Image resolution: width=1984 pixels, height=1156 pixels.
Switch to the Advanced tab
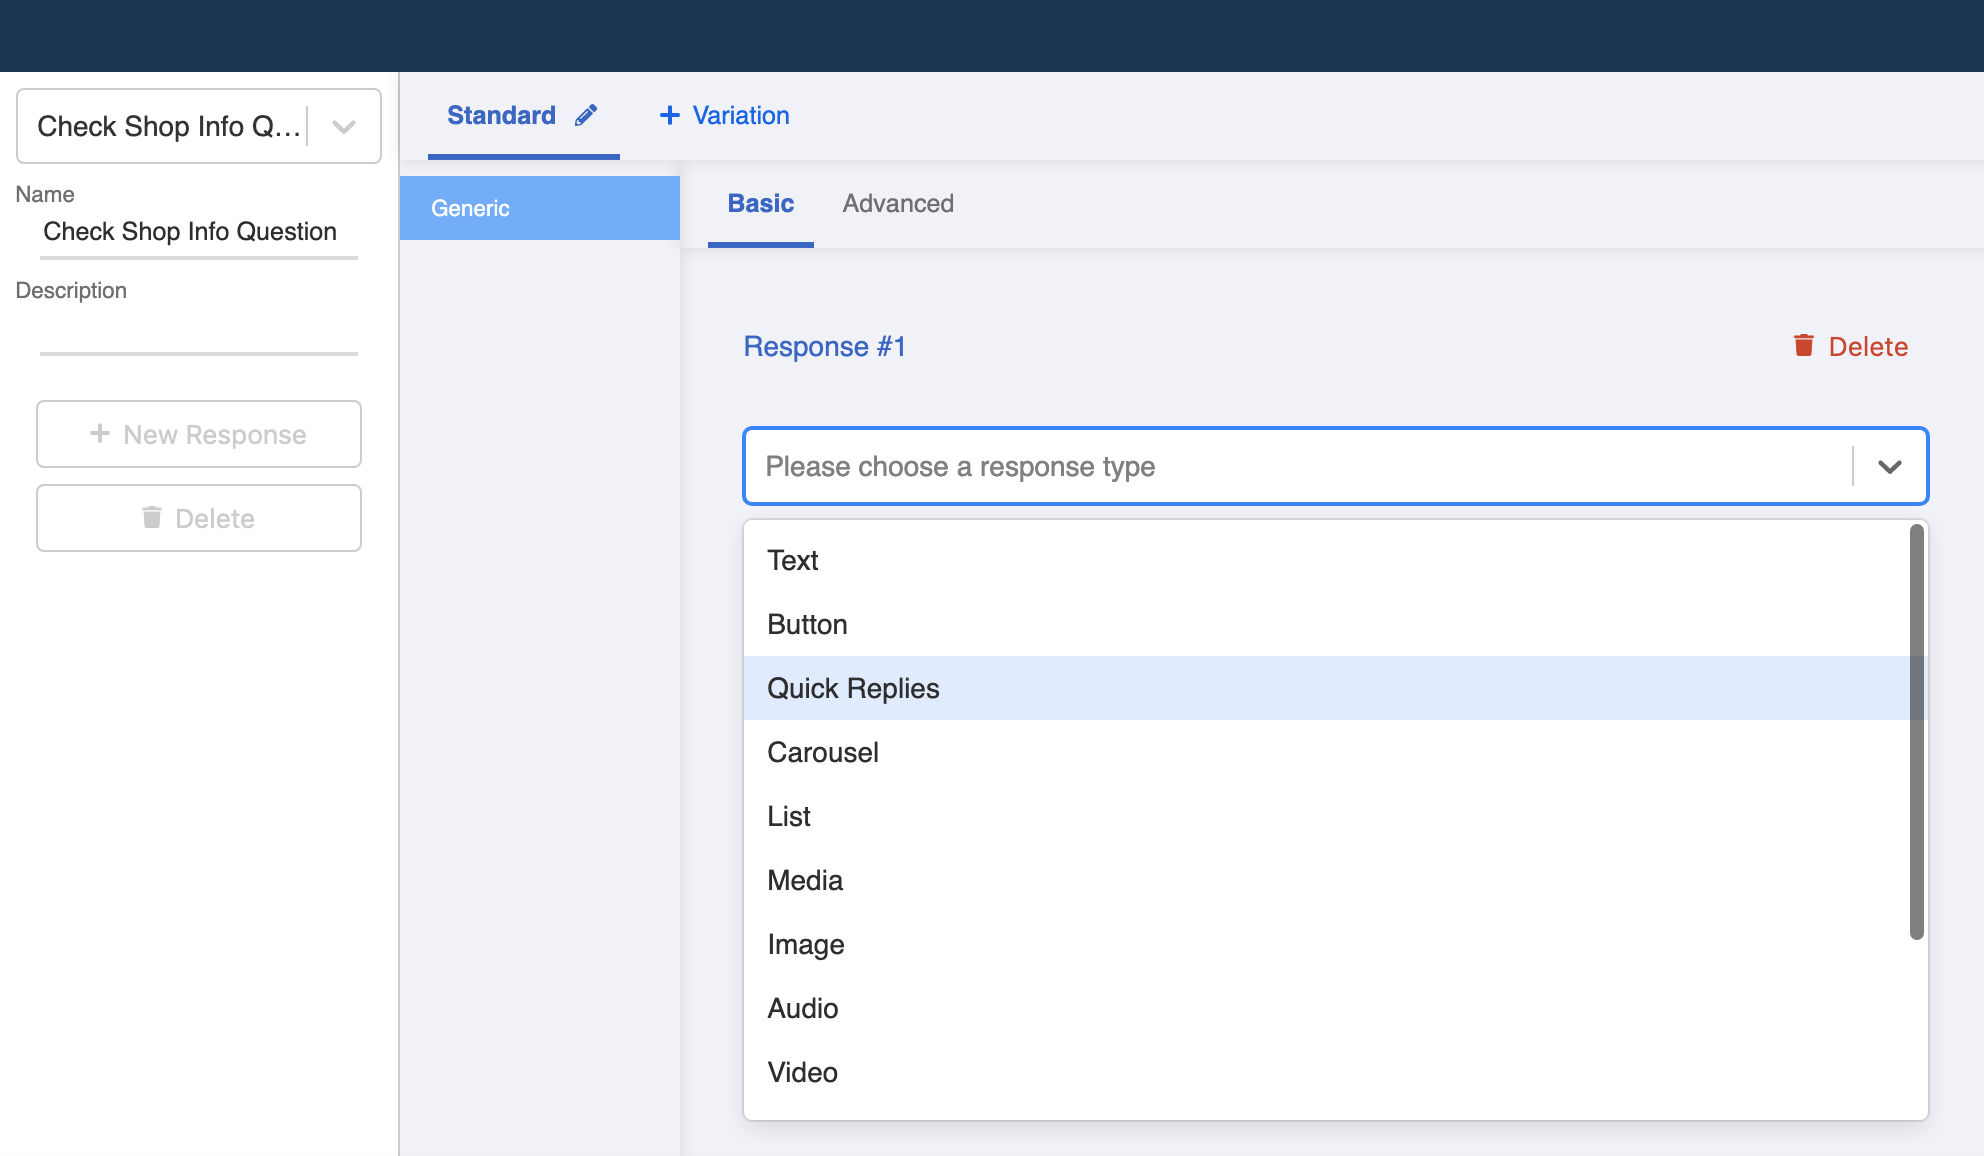point(897,204)
